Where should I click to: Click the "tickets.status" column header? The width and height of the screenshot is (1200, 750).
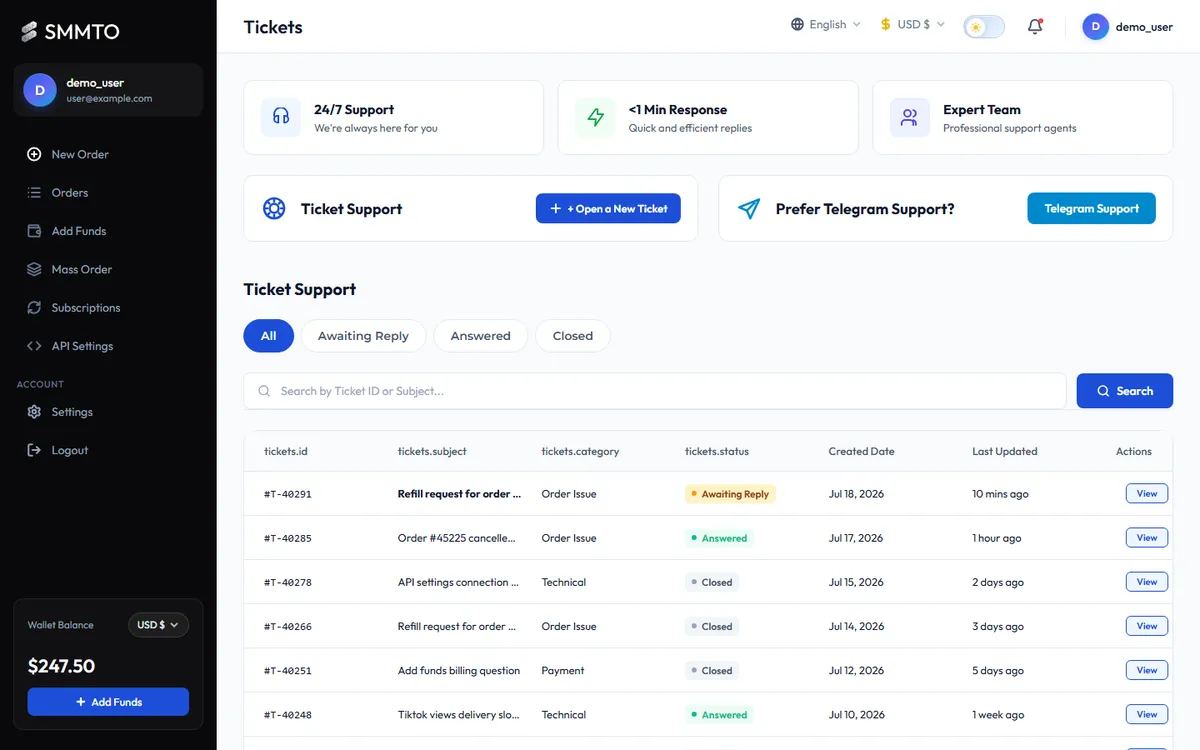click(716, 451)
